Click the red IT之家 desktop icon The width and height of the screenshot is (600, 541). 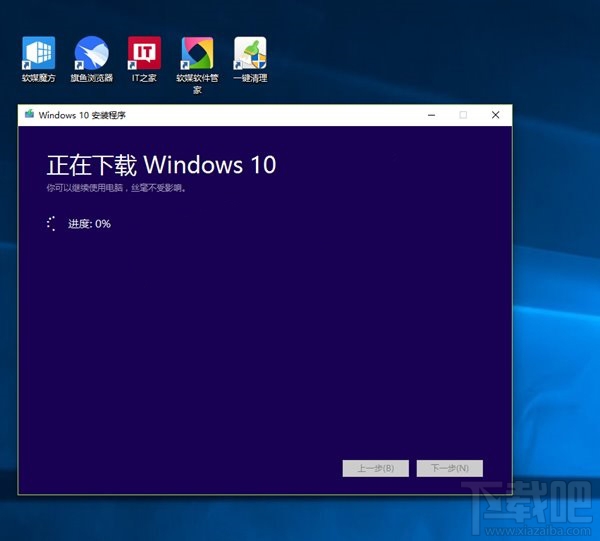(144, 53)
